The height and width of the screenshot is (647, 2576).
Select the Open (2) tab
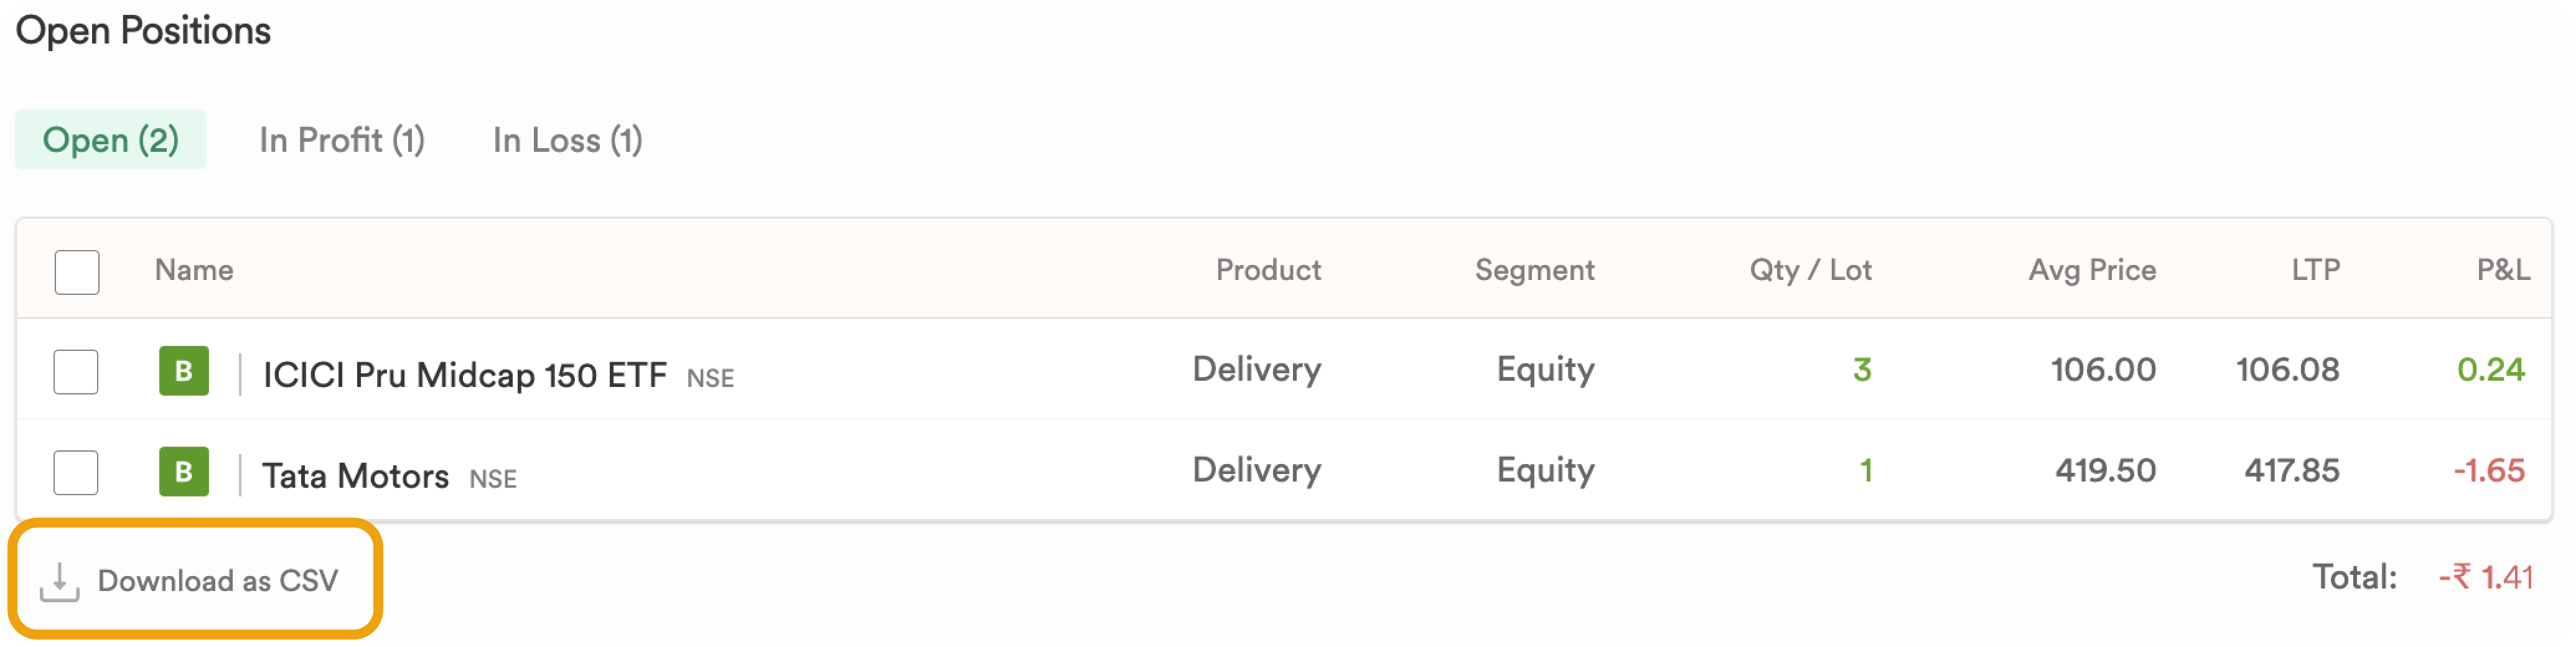click(x=111, y=139)
